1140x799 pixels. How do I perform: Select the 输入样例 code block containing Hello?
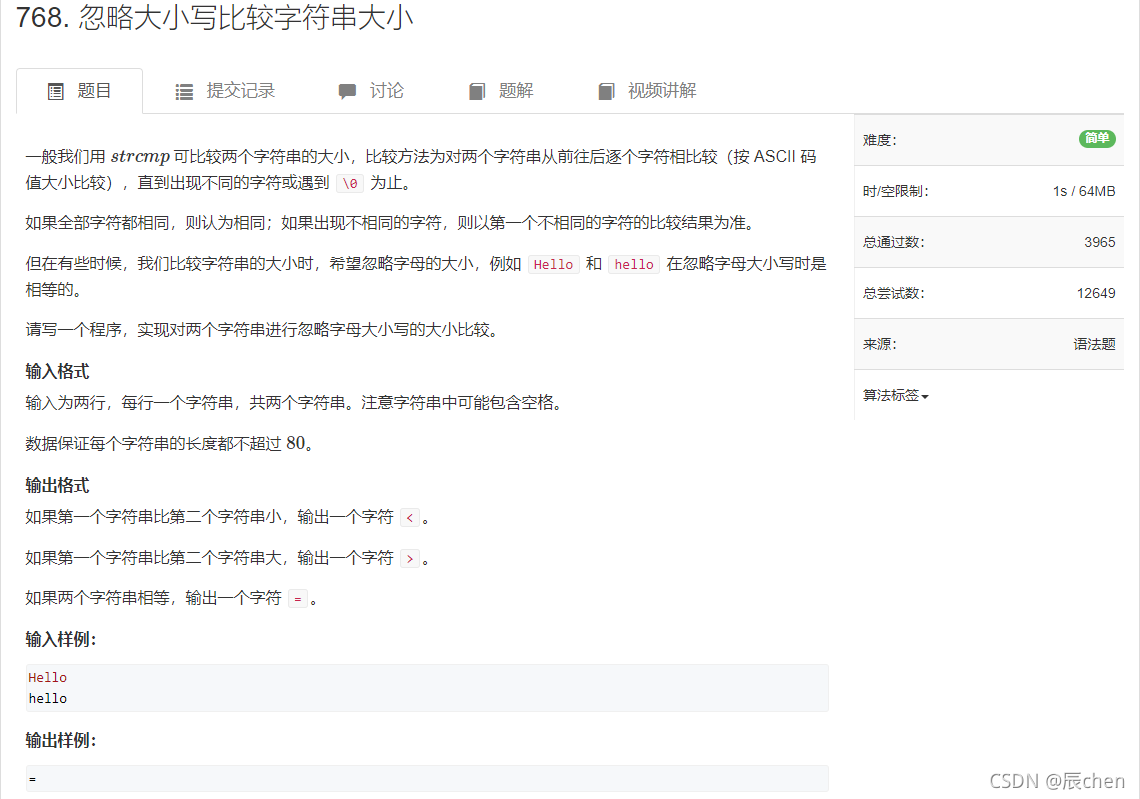coord(427,688)
